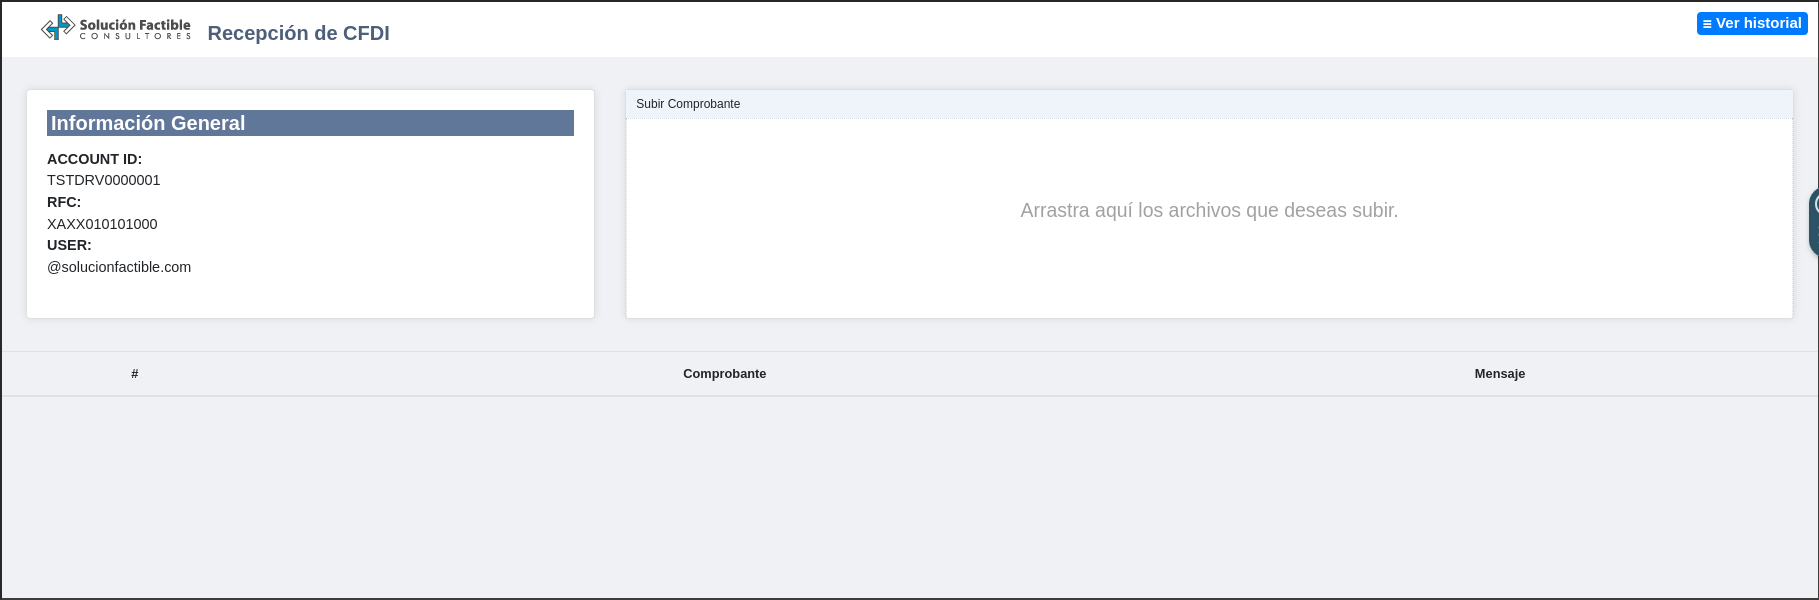The width and height of the screenshot is (1819, 600).
Task: Click the hamburger icon in Ver historial
Action: [x=1707, y=24]
